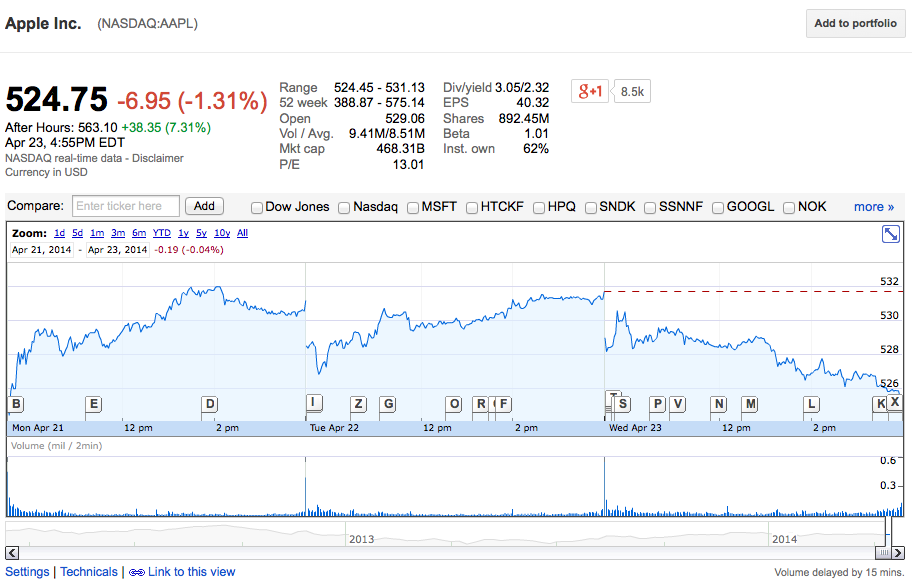
Task: Switch chart zoom to YTD
Action: coord(162,233)
